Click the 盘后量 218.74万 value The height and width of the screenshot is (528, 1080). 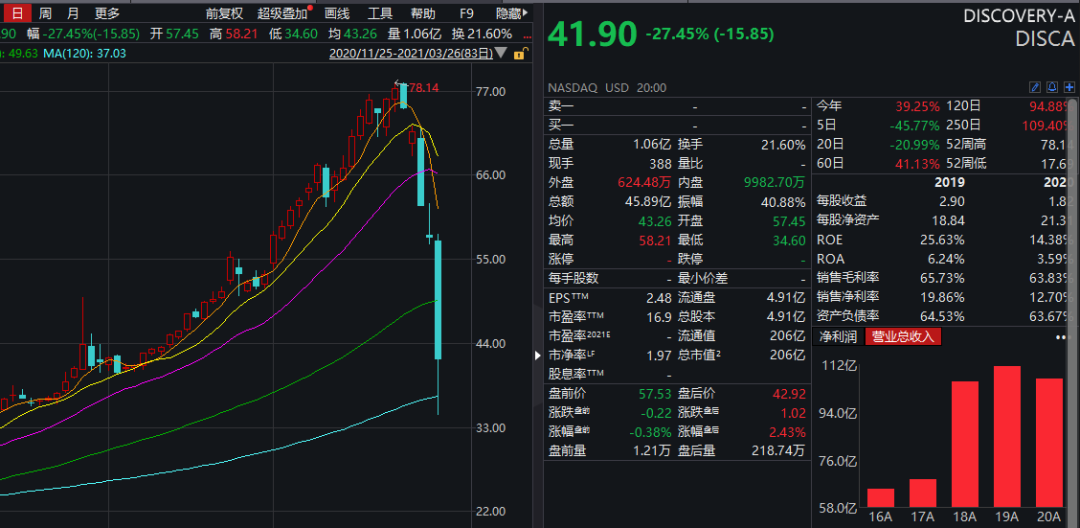(x=778, y=451)
